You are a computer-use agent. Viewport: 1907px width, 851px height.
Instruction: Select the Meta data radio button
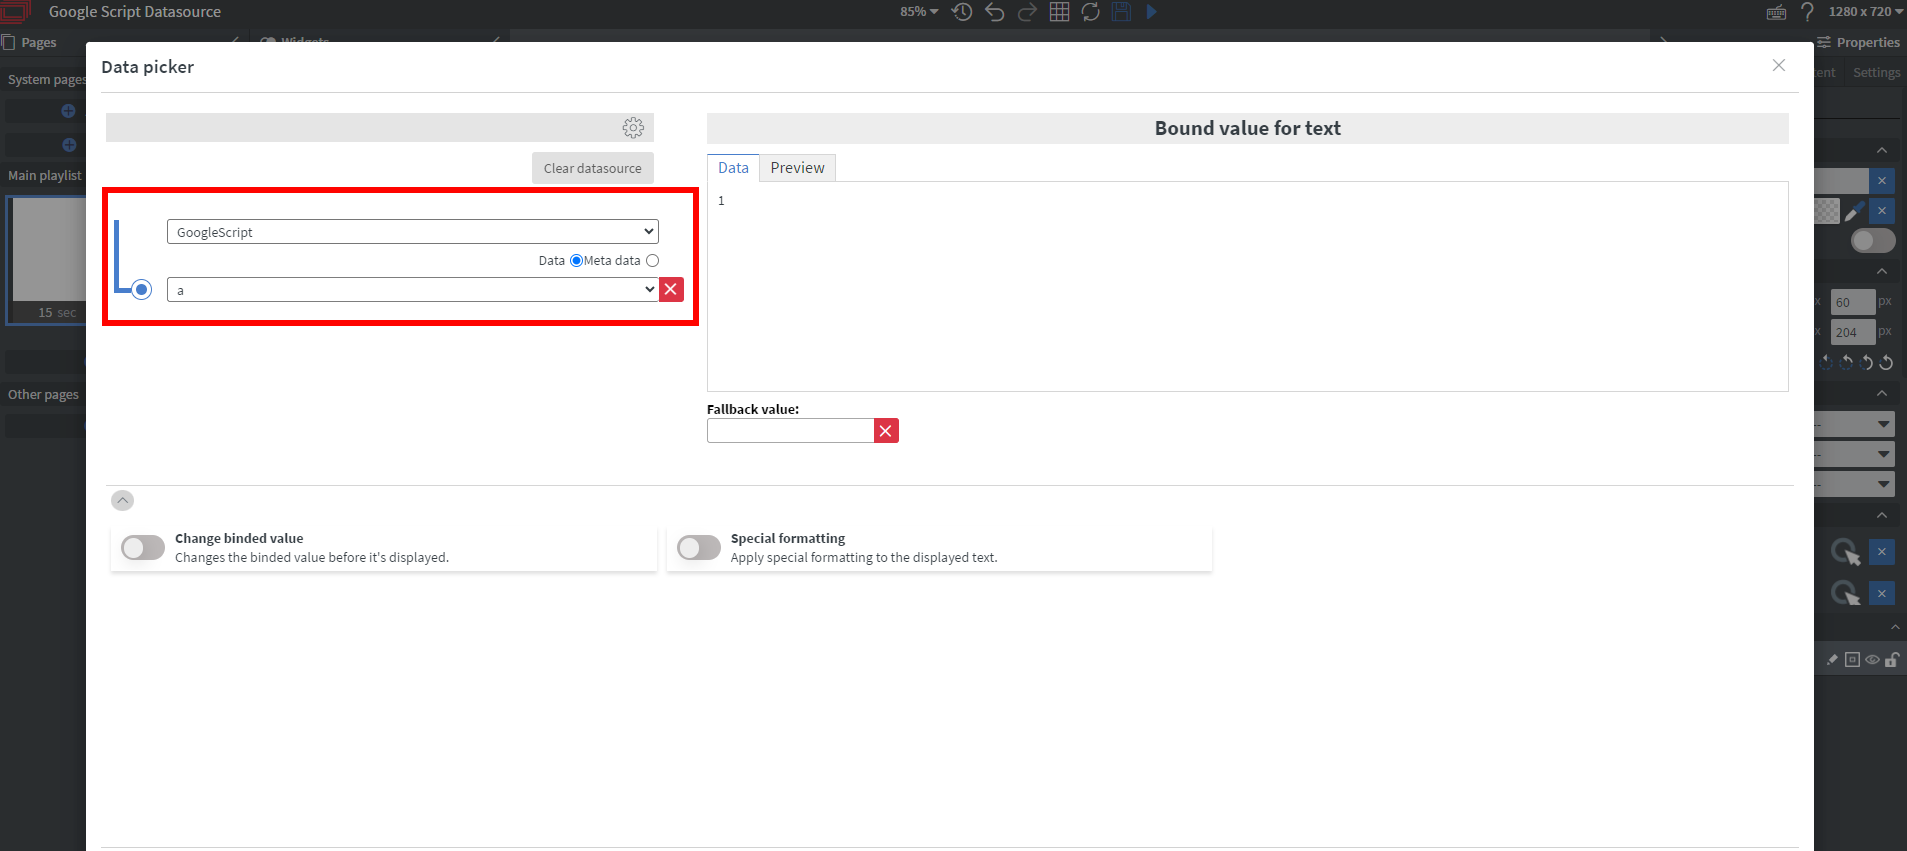point(653,260)
